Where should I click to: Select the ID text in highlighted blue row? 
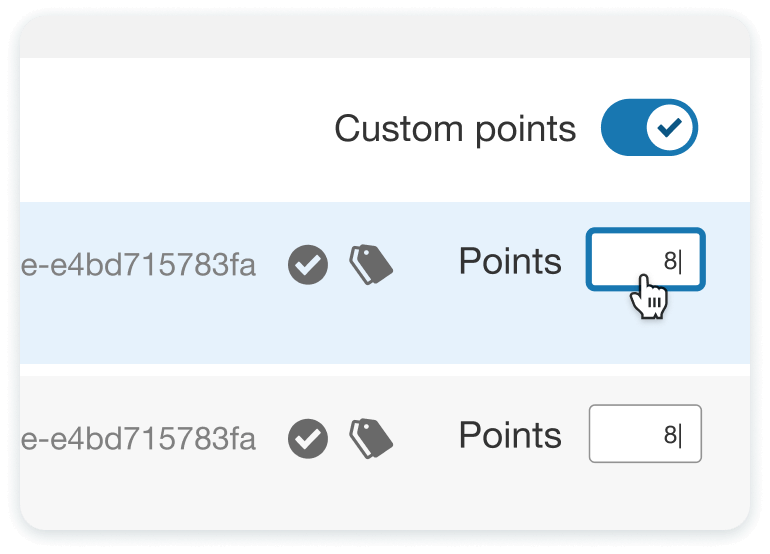pyautogui.click(x=138, y=265)
